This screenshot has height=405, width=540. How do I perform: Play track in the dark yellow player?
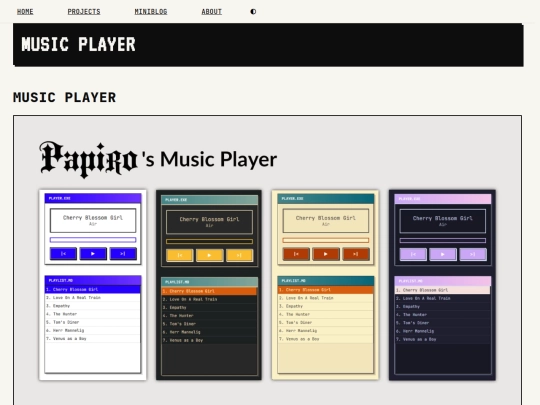(x=209, y=255)
